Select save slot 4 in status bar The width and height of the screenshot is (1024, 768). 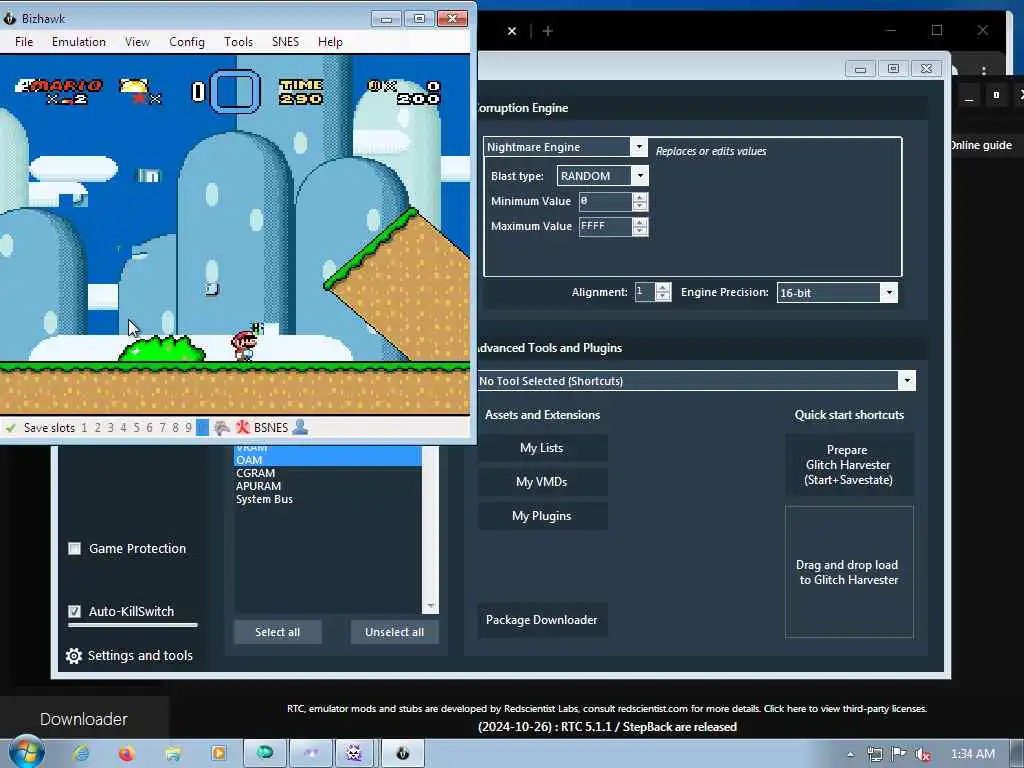123,428
